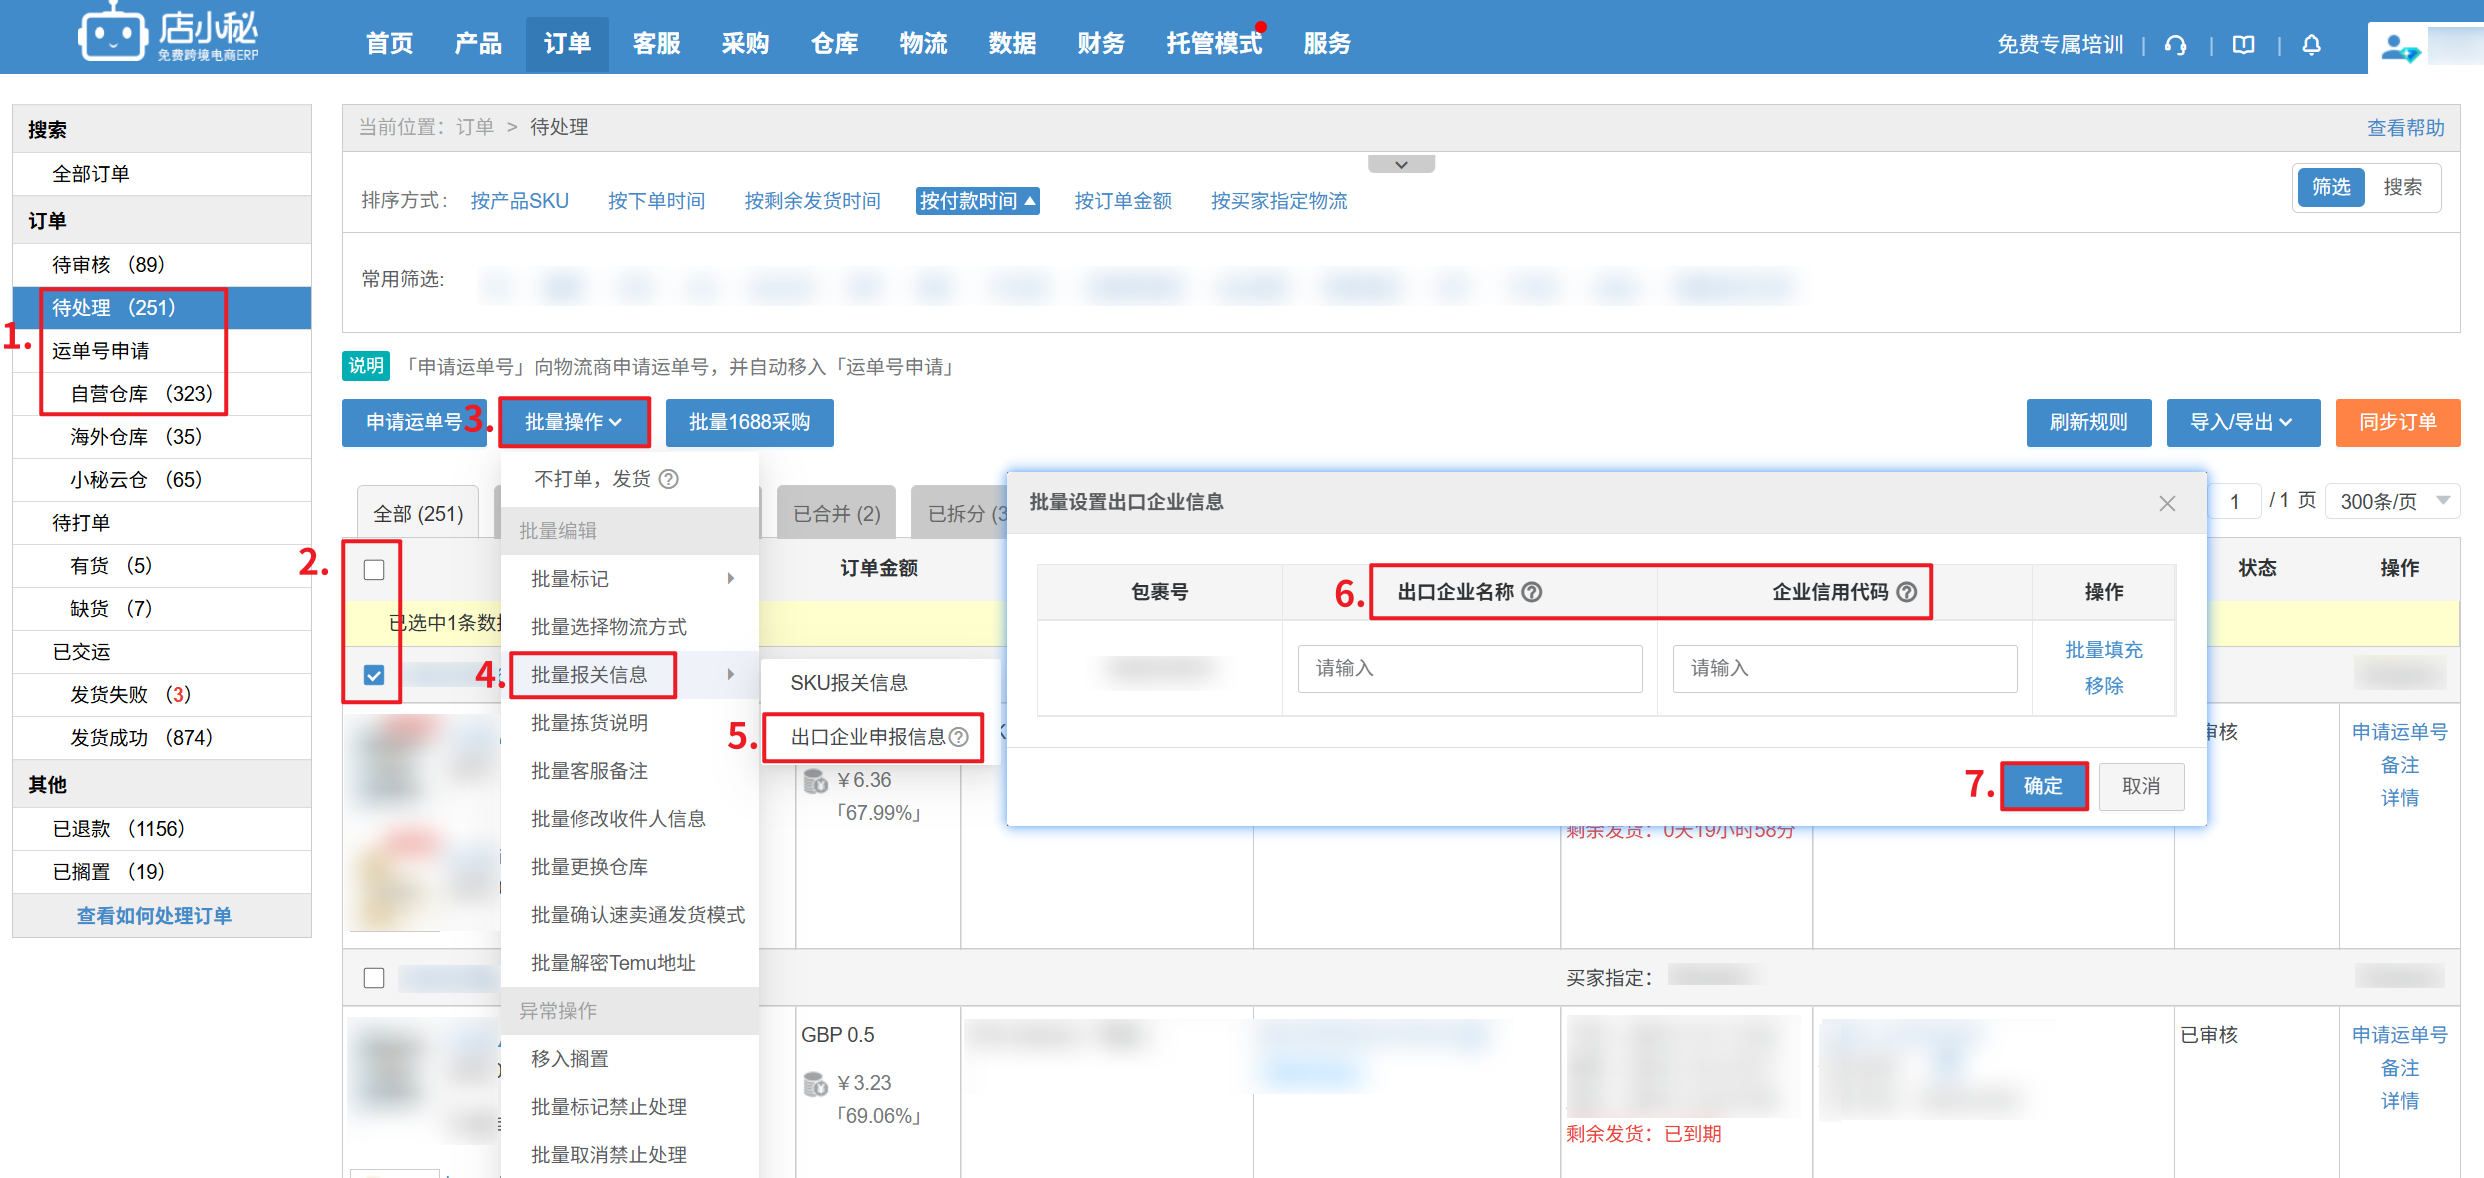
Task: Check the second order row checkbox
Action: (374, 977)
